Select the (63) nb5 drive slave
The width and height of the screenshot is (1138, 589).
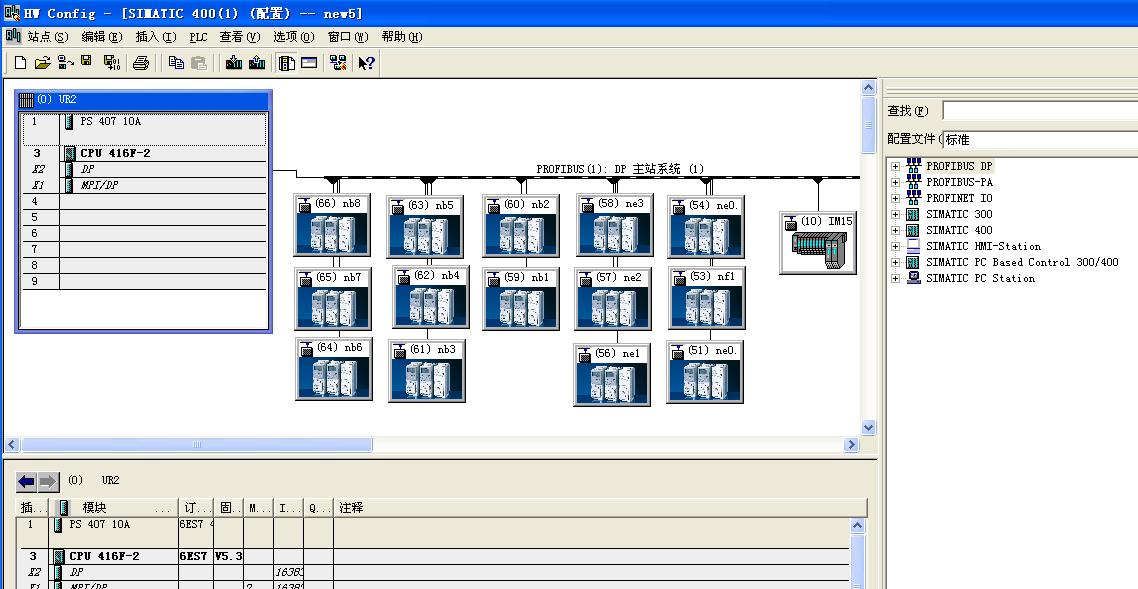(425, 227)
